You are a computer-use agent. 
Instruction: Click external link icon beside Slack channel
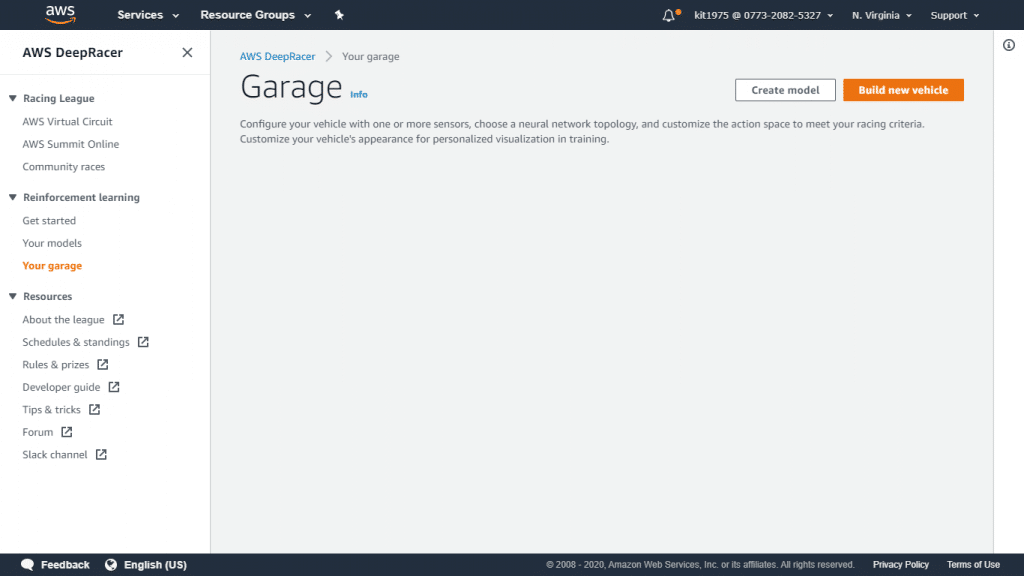click(101, 455)
